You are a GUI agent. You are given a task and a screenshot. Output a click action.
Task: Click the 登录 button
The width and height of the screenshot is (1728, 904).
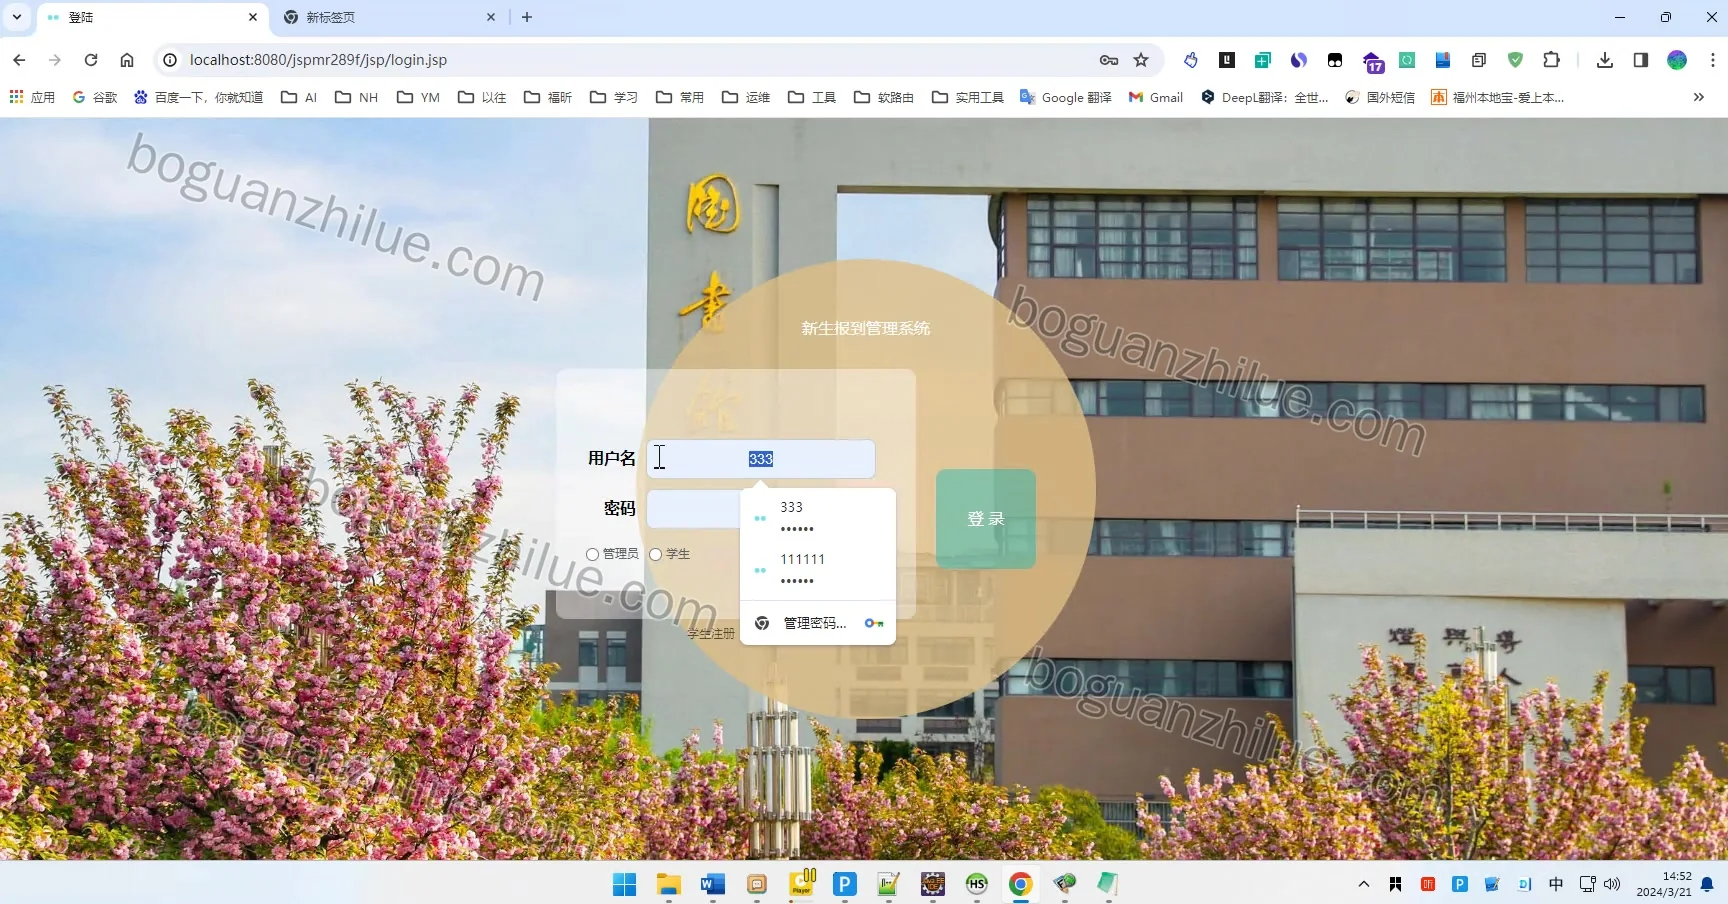click(986, 519)
